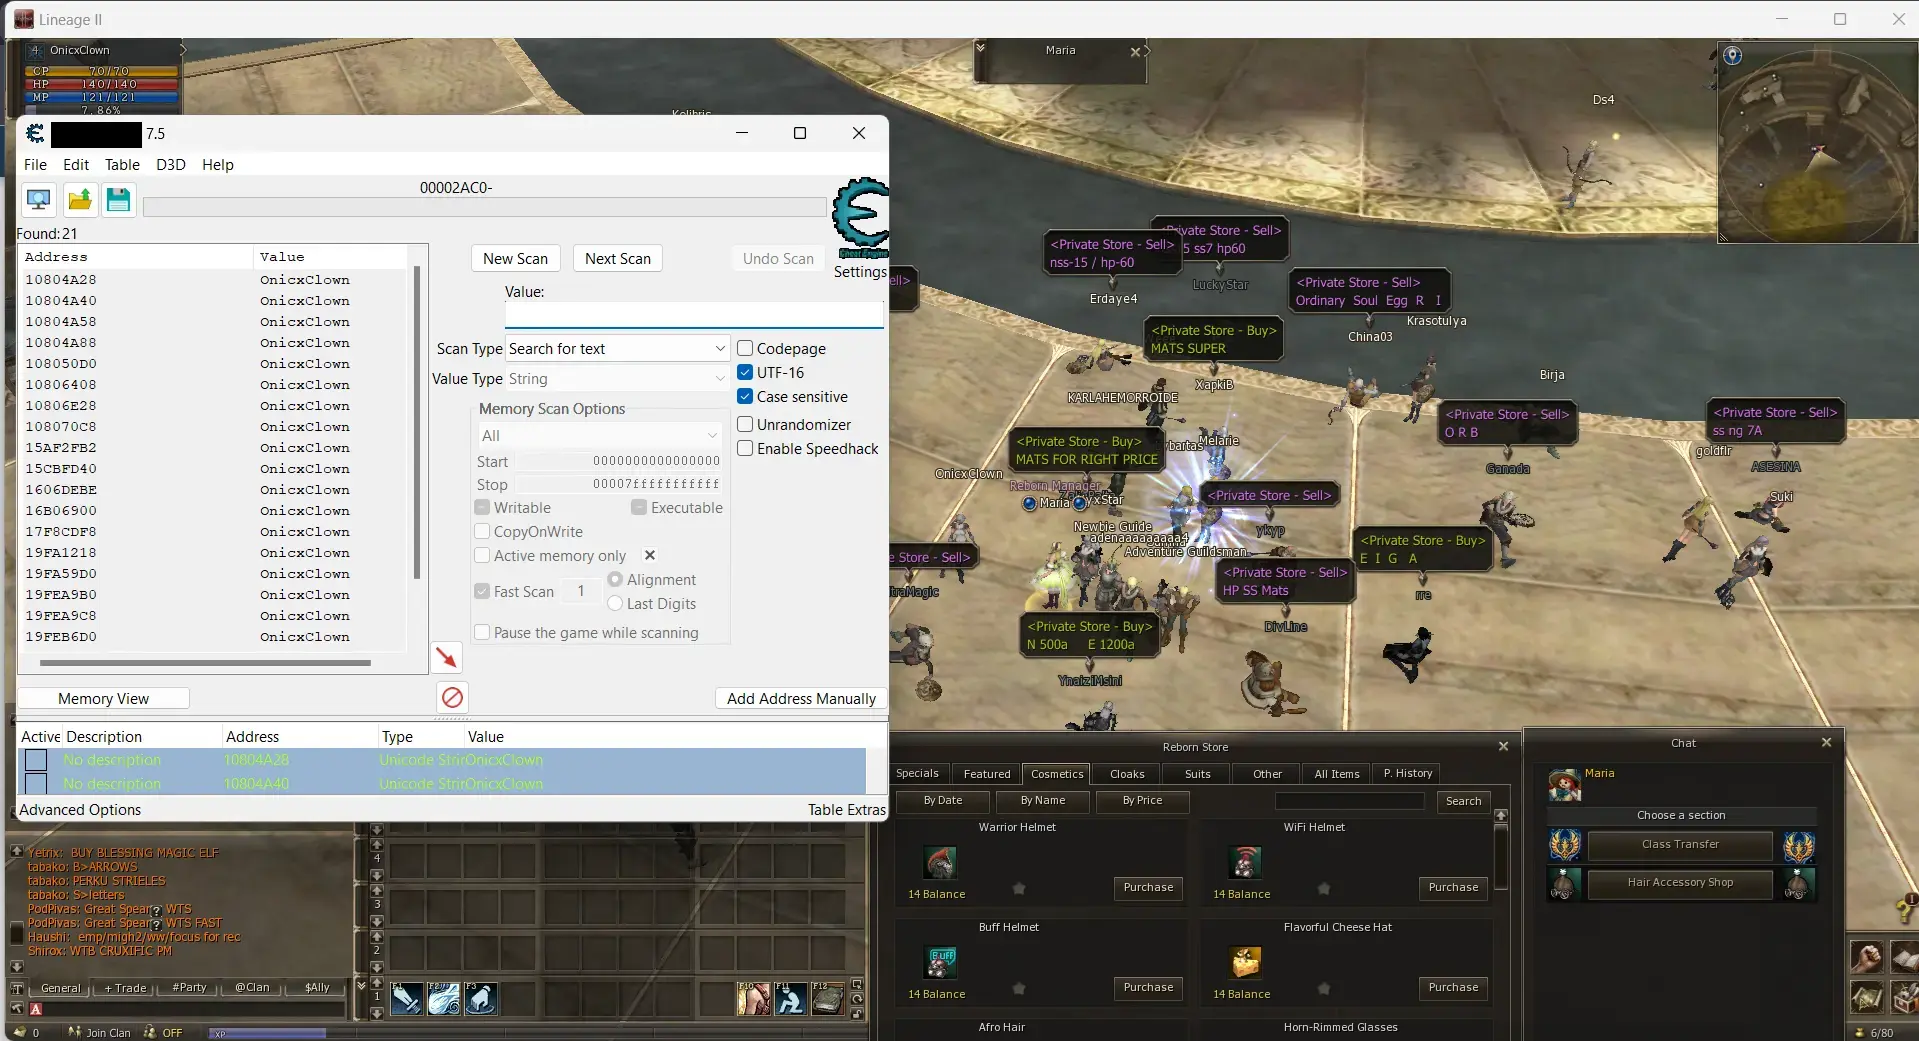Click the rotate shortcut bar icon
The width and height of the screenshot is (1919, 1041).
pos(857,999)
